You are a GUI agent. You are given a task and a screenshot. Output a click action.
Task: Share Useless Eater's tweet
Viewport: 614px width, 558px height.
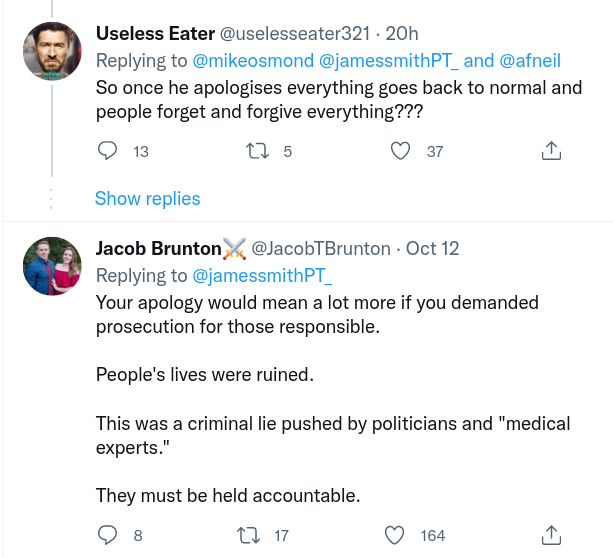click(549, 152)
